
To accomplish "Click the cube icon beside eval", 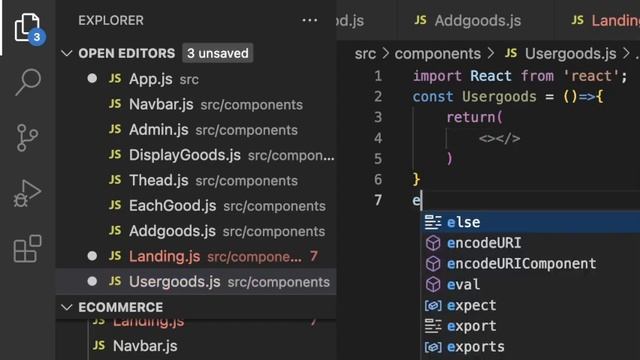I will coord(433,284).
